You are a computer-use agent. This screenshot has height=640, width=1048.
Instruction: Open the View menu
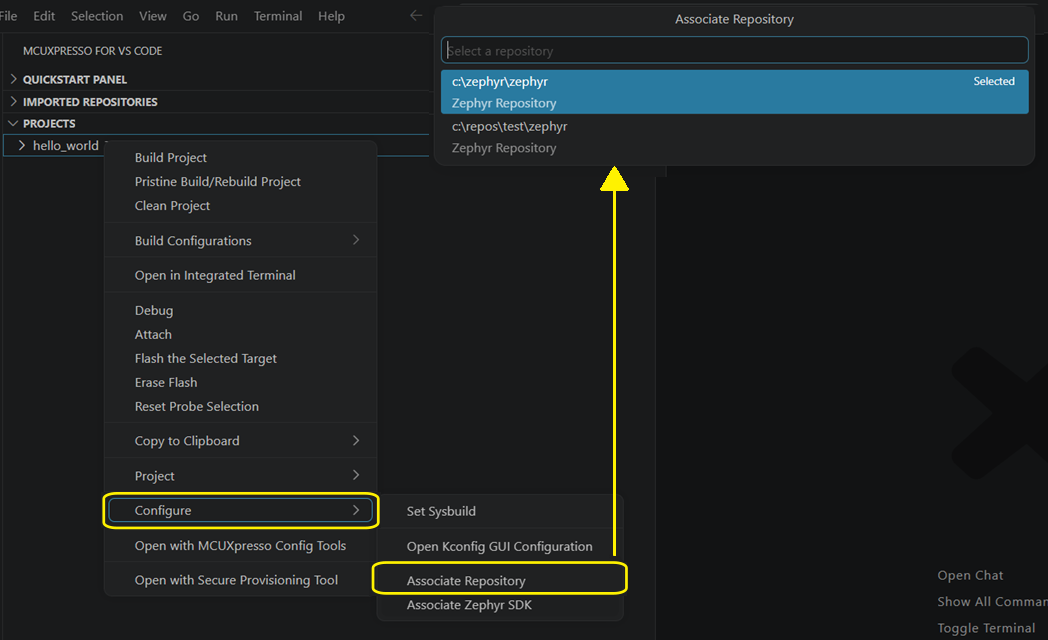pyautogui.click(x=152, y=16)
